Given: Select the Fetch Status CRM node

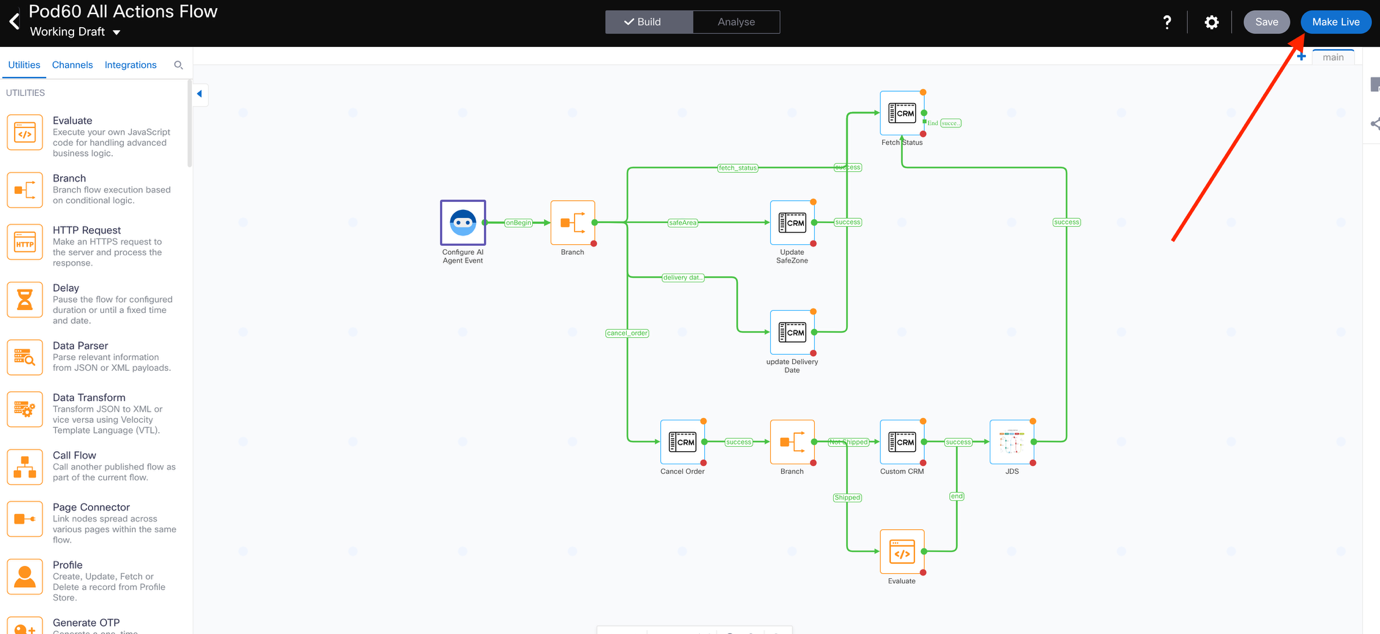Looking at the screenshot, I should [902, 113].
